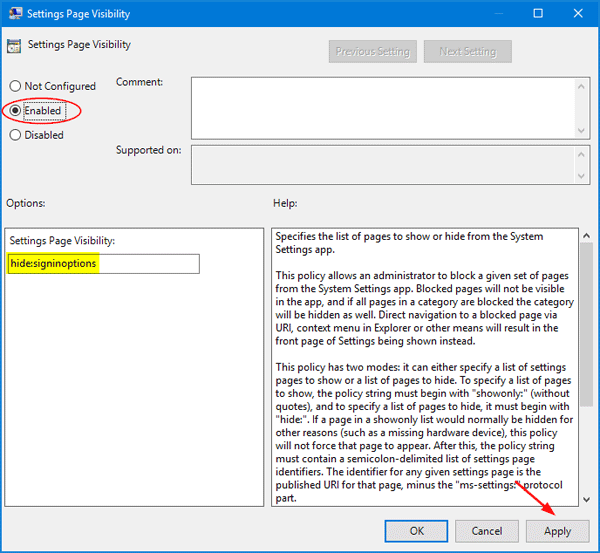Viewport: 600px width, 553px height.
Task: Click the Supported on text area
Action: point(384,165)
